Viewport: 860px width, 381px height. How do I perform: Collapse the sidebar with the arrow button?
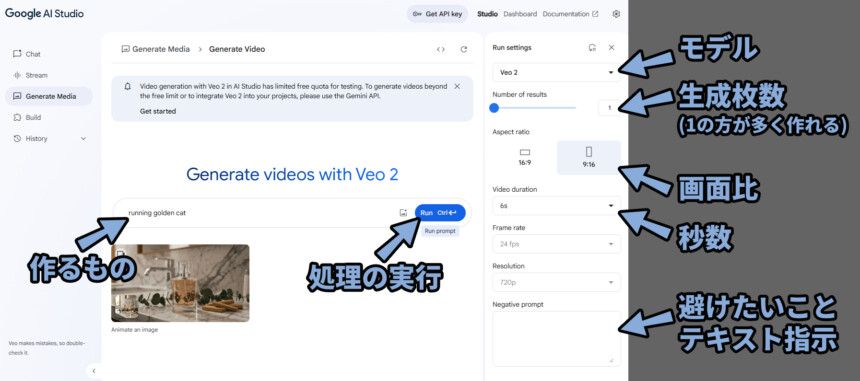[x=93, y=371]
